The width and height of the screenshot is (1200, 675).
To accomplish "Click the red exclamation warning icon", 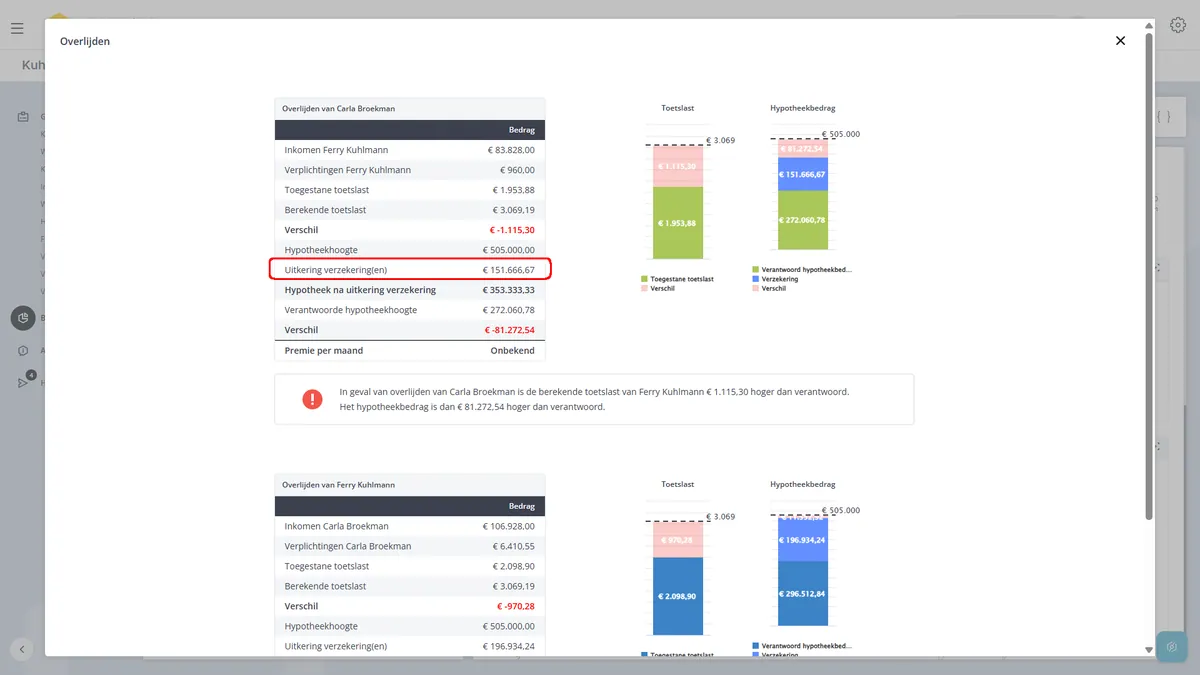I will [312, 399].
